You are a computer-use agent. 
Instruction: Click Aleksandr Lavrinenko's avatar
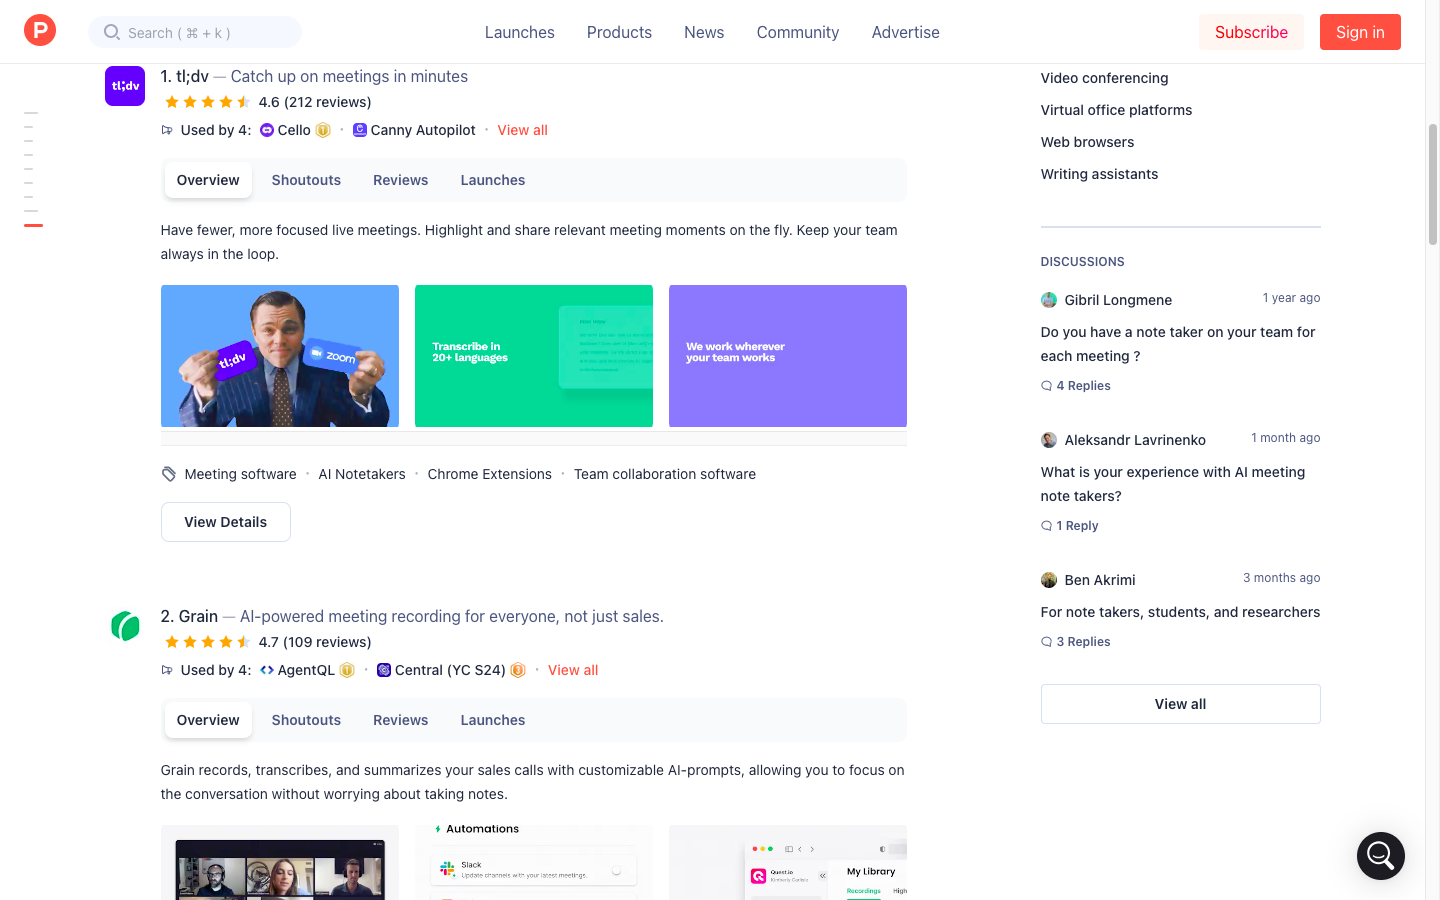point(1049,440)
